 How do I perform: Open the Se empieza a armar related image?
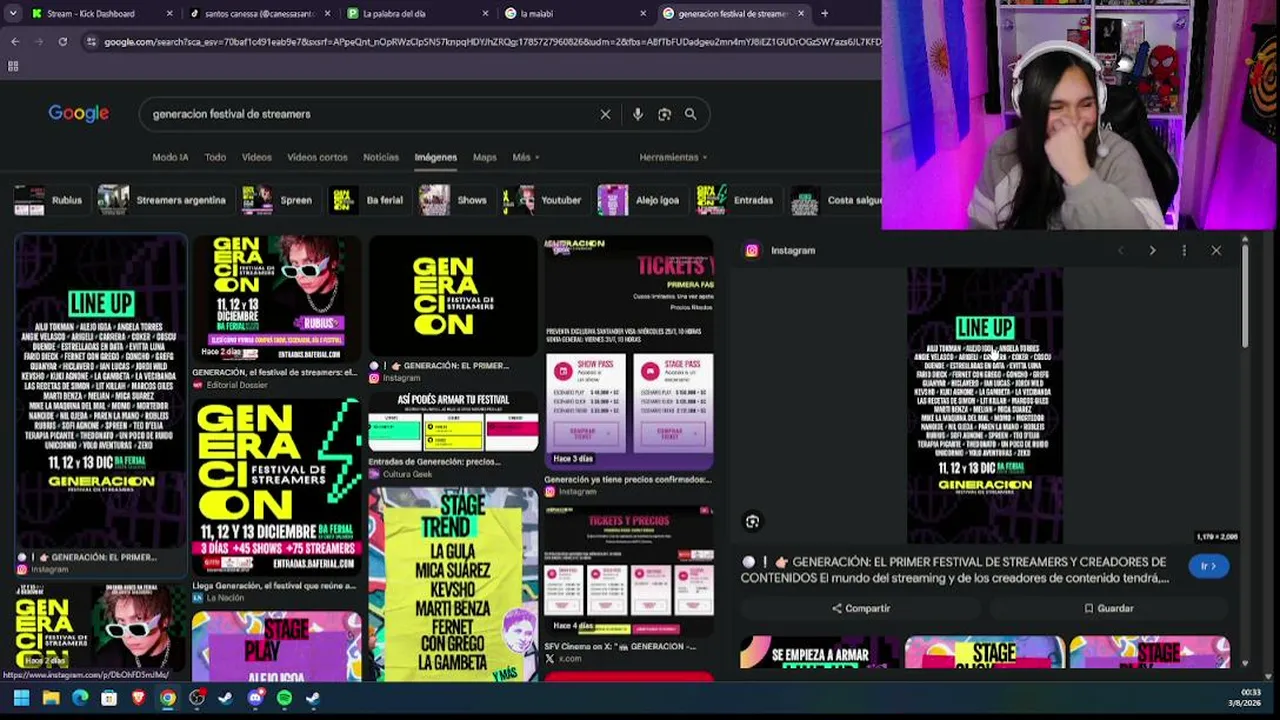819,652
